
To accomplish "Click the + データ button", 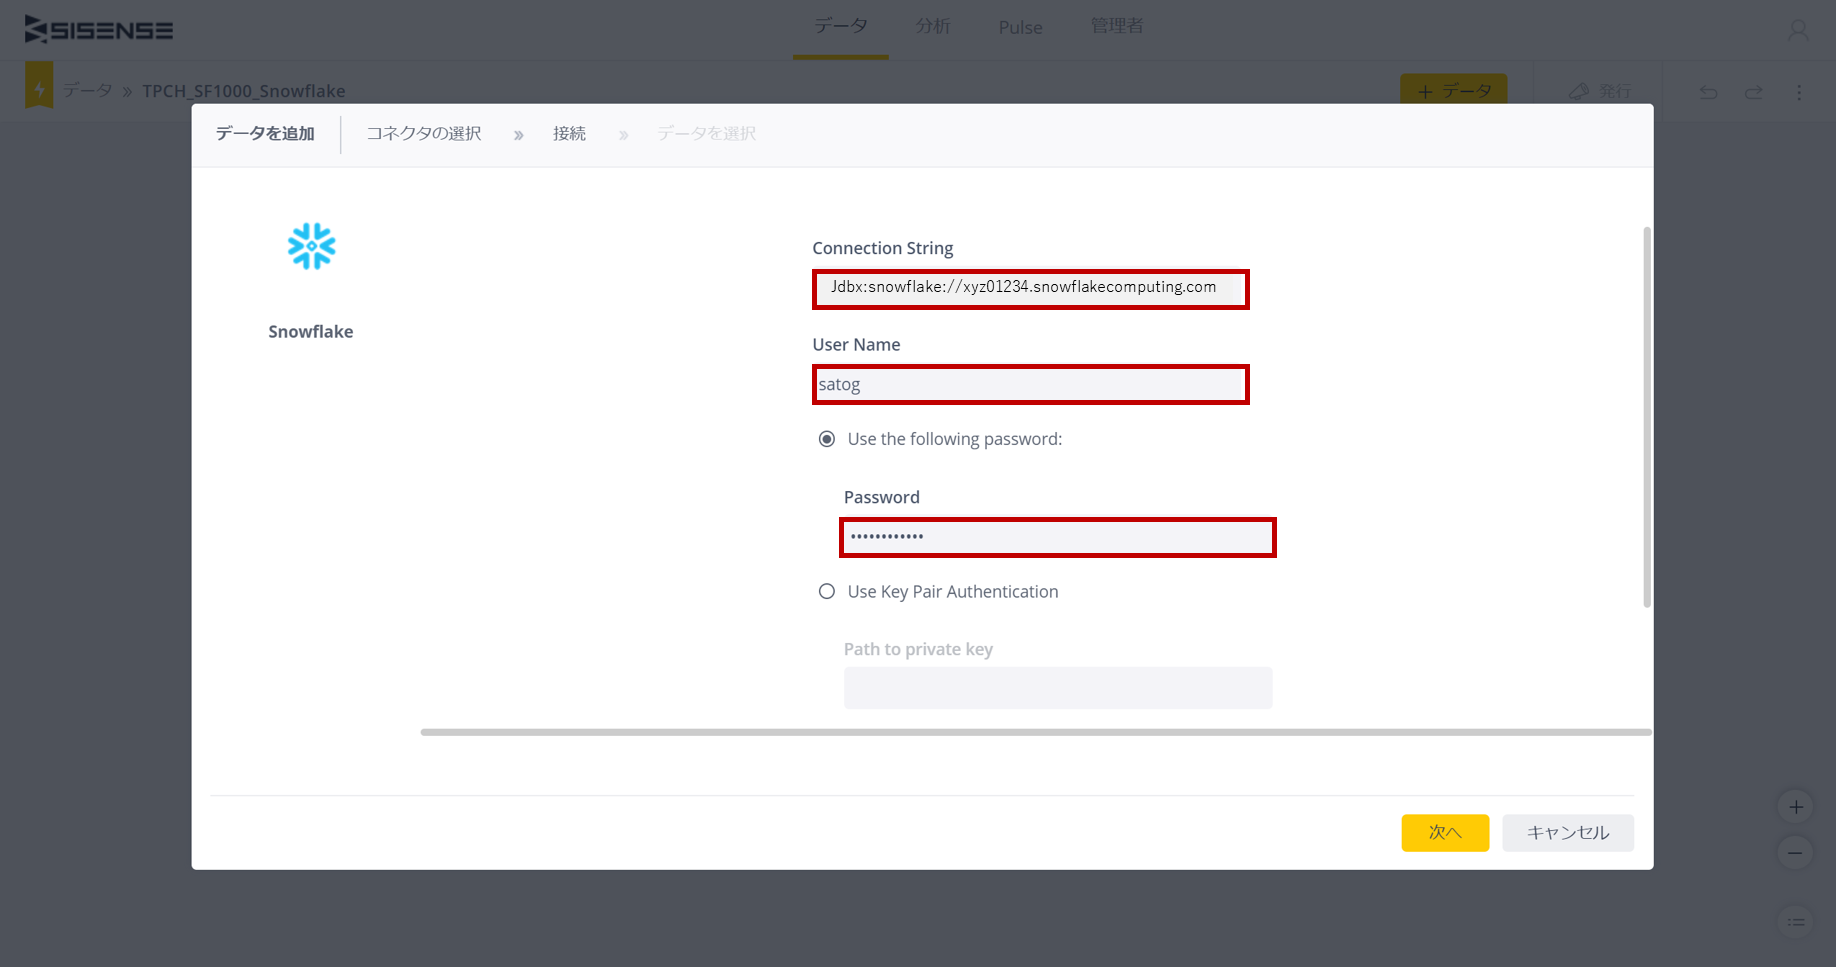I will click(1454, 90).
